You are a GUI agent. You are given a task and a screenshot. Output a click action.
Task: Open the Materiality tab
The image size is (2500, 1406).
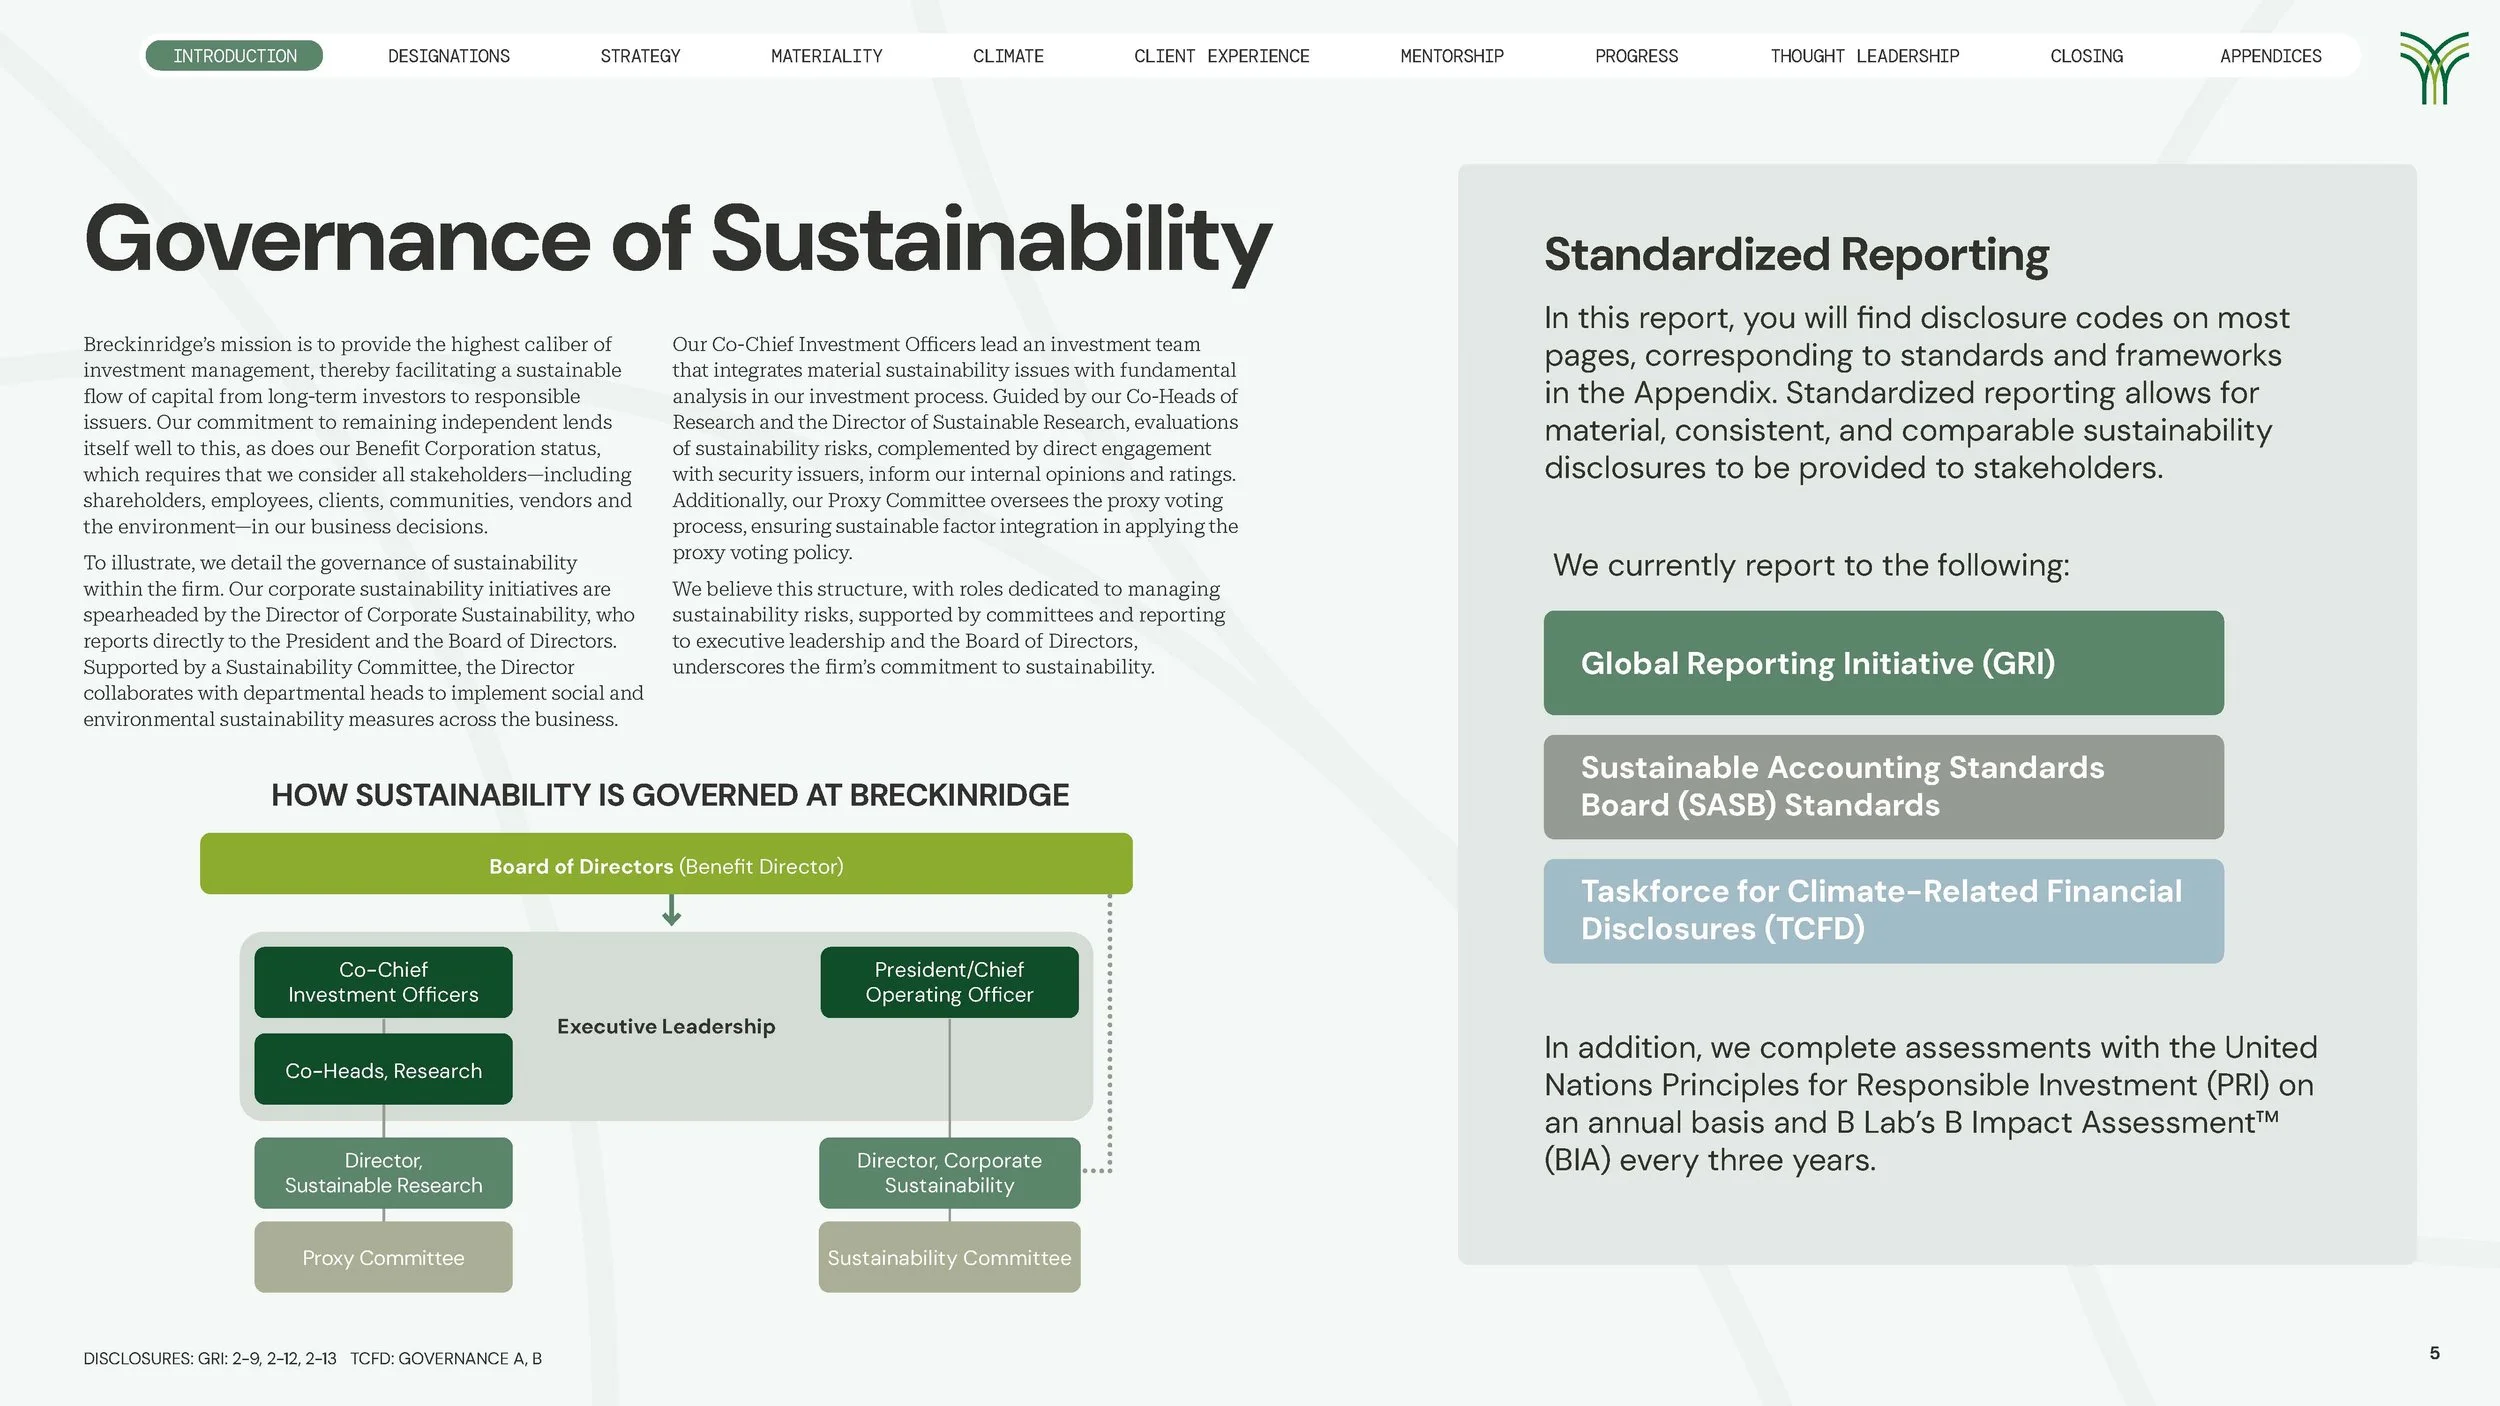827,56
